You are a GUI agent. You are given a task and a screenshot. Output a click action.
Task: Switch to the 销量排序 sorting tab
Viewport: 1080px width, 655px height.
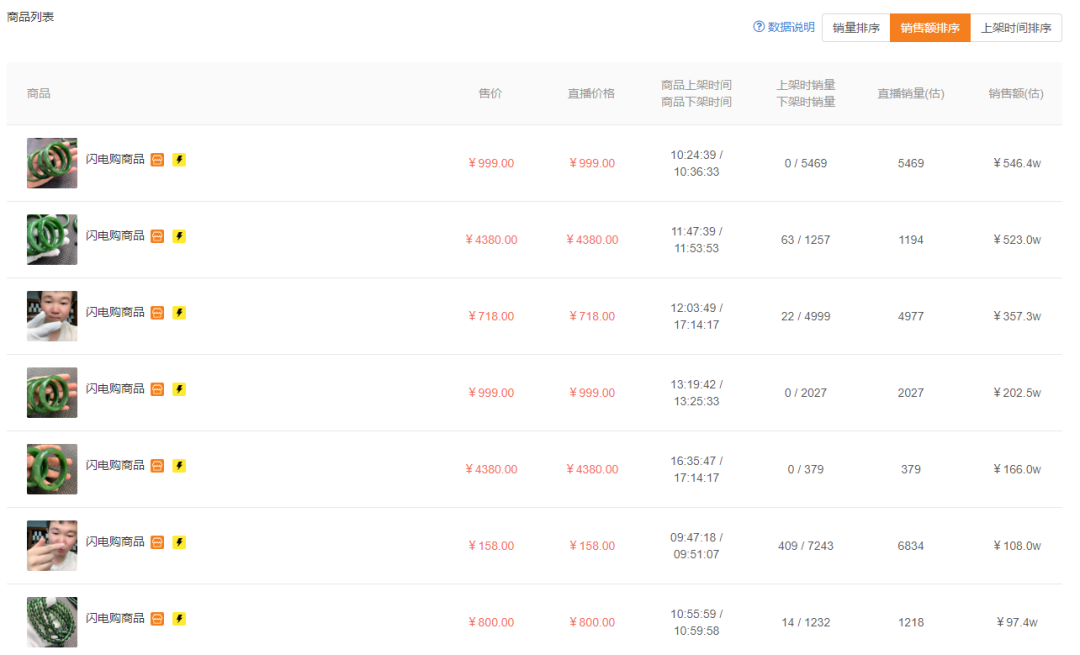pyautogui.click(x=856, y=28)
